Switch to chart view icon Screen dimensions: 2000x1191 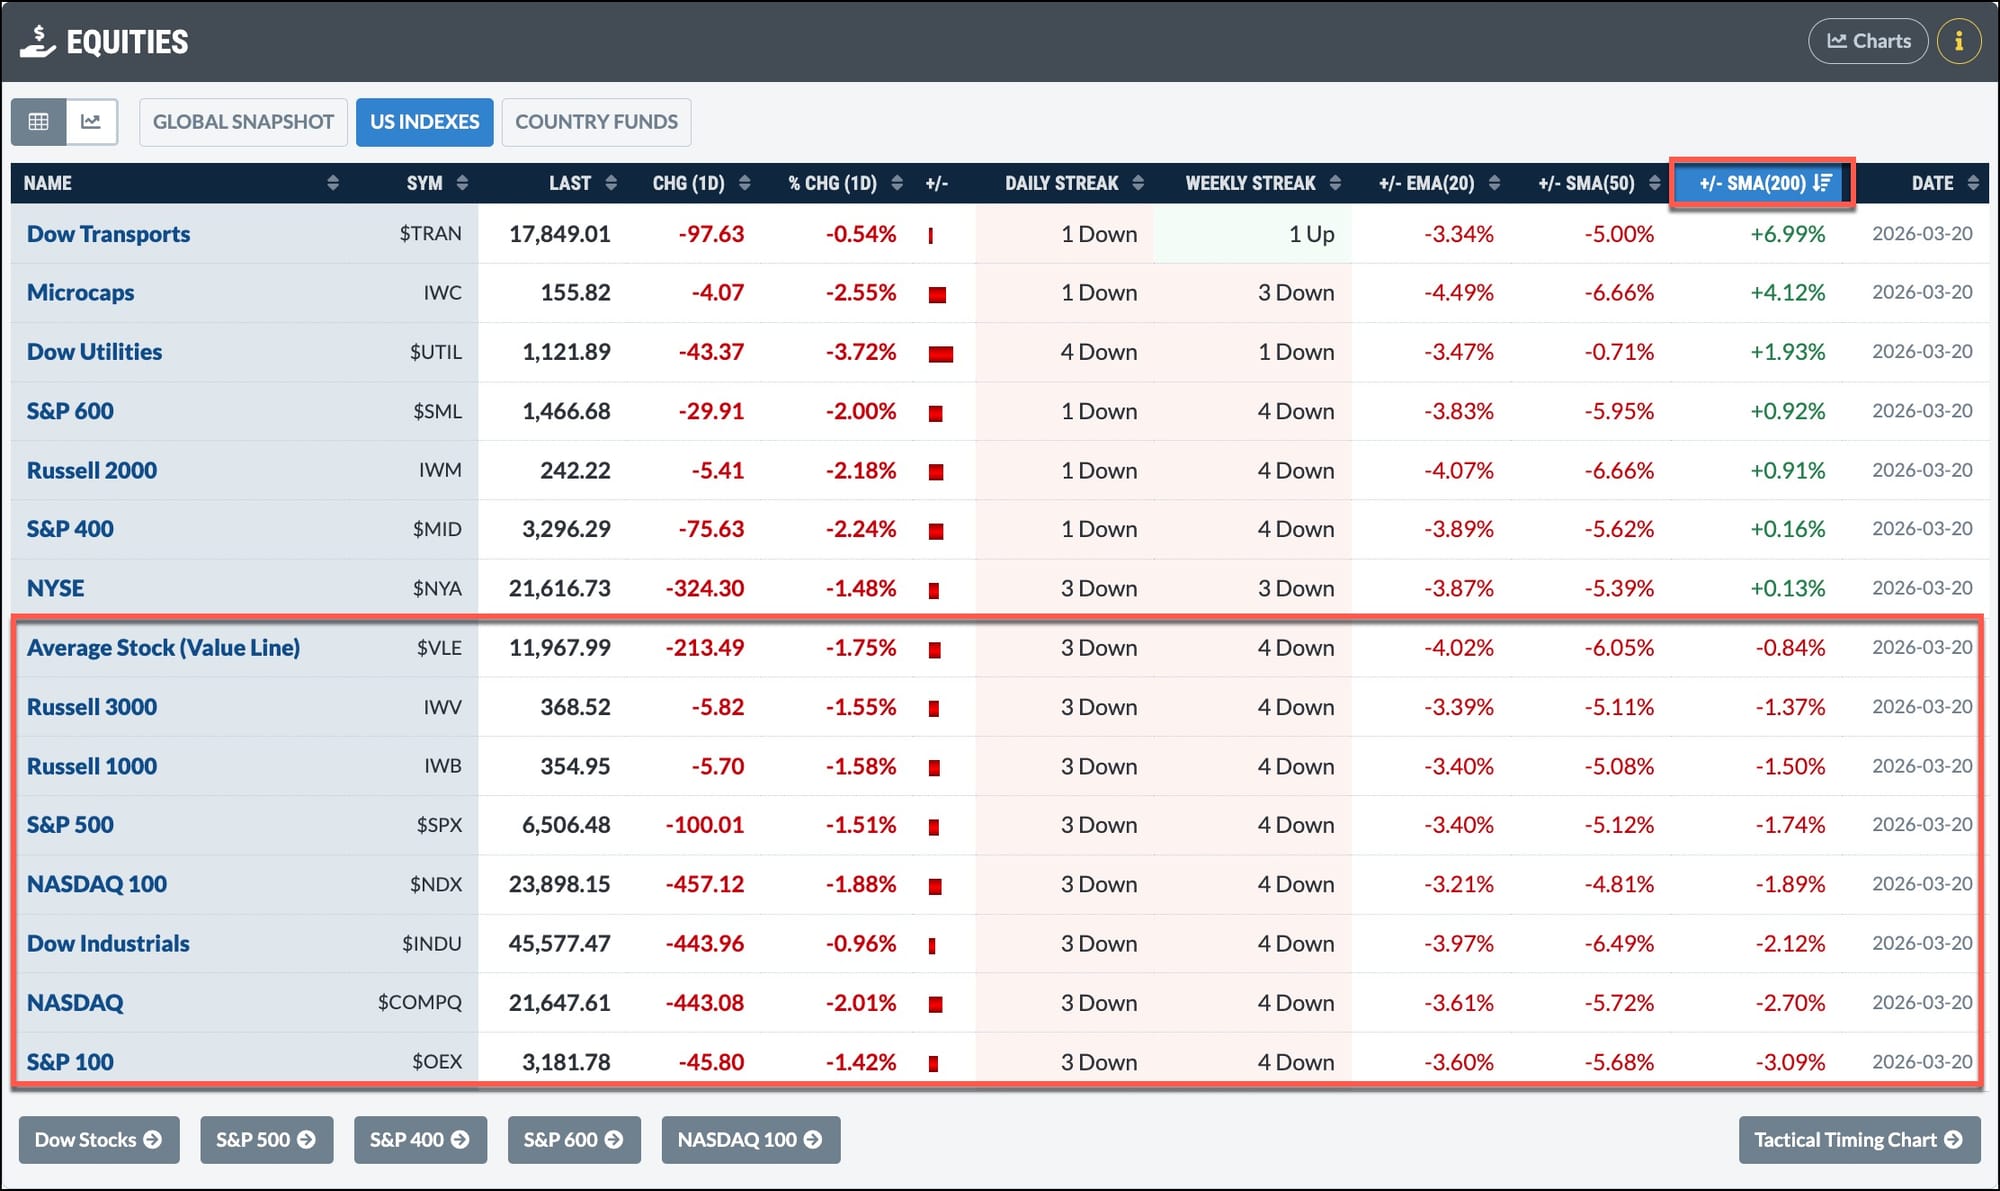pos(91,122)
